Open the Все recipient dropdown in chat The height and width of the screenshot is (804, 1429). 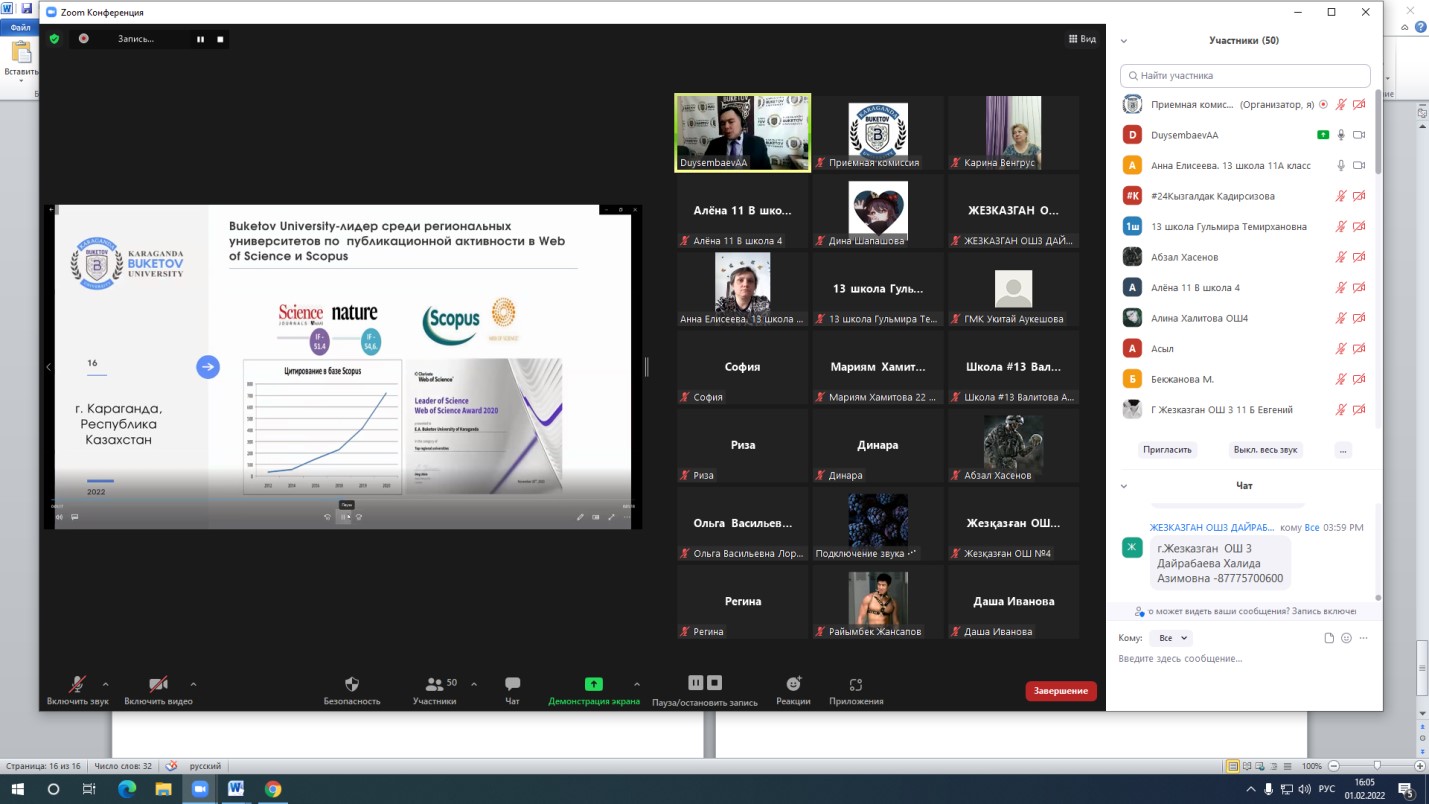(1170, 638)
